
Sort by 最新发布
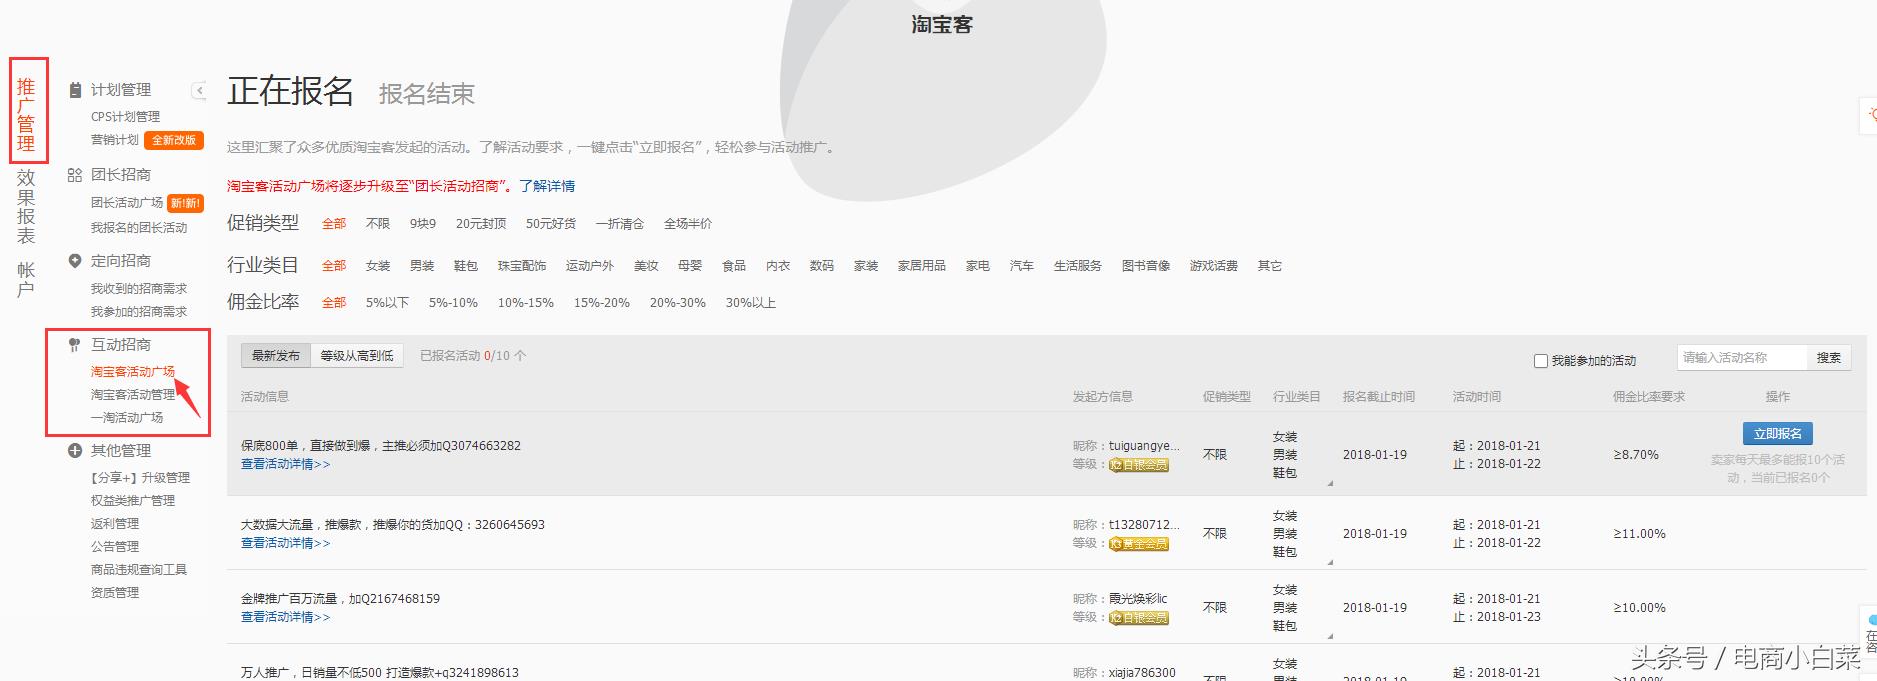276,356
